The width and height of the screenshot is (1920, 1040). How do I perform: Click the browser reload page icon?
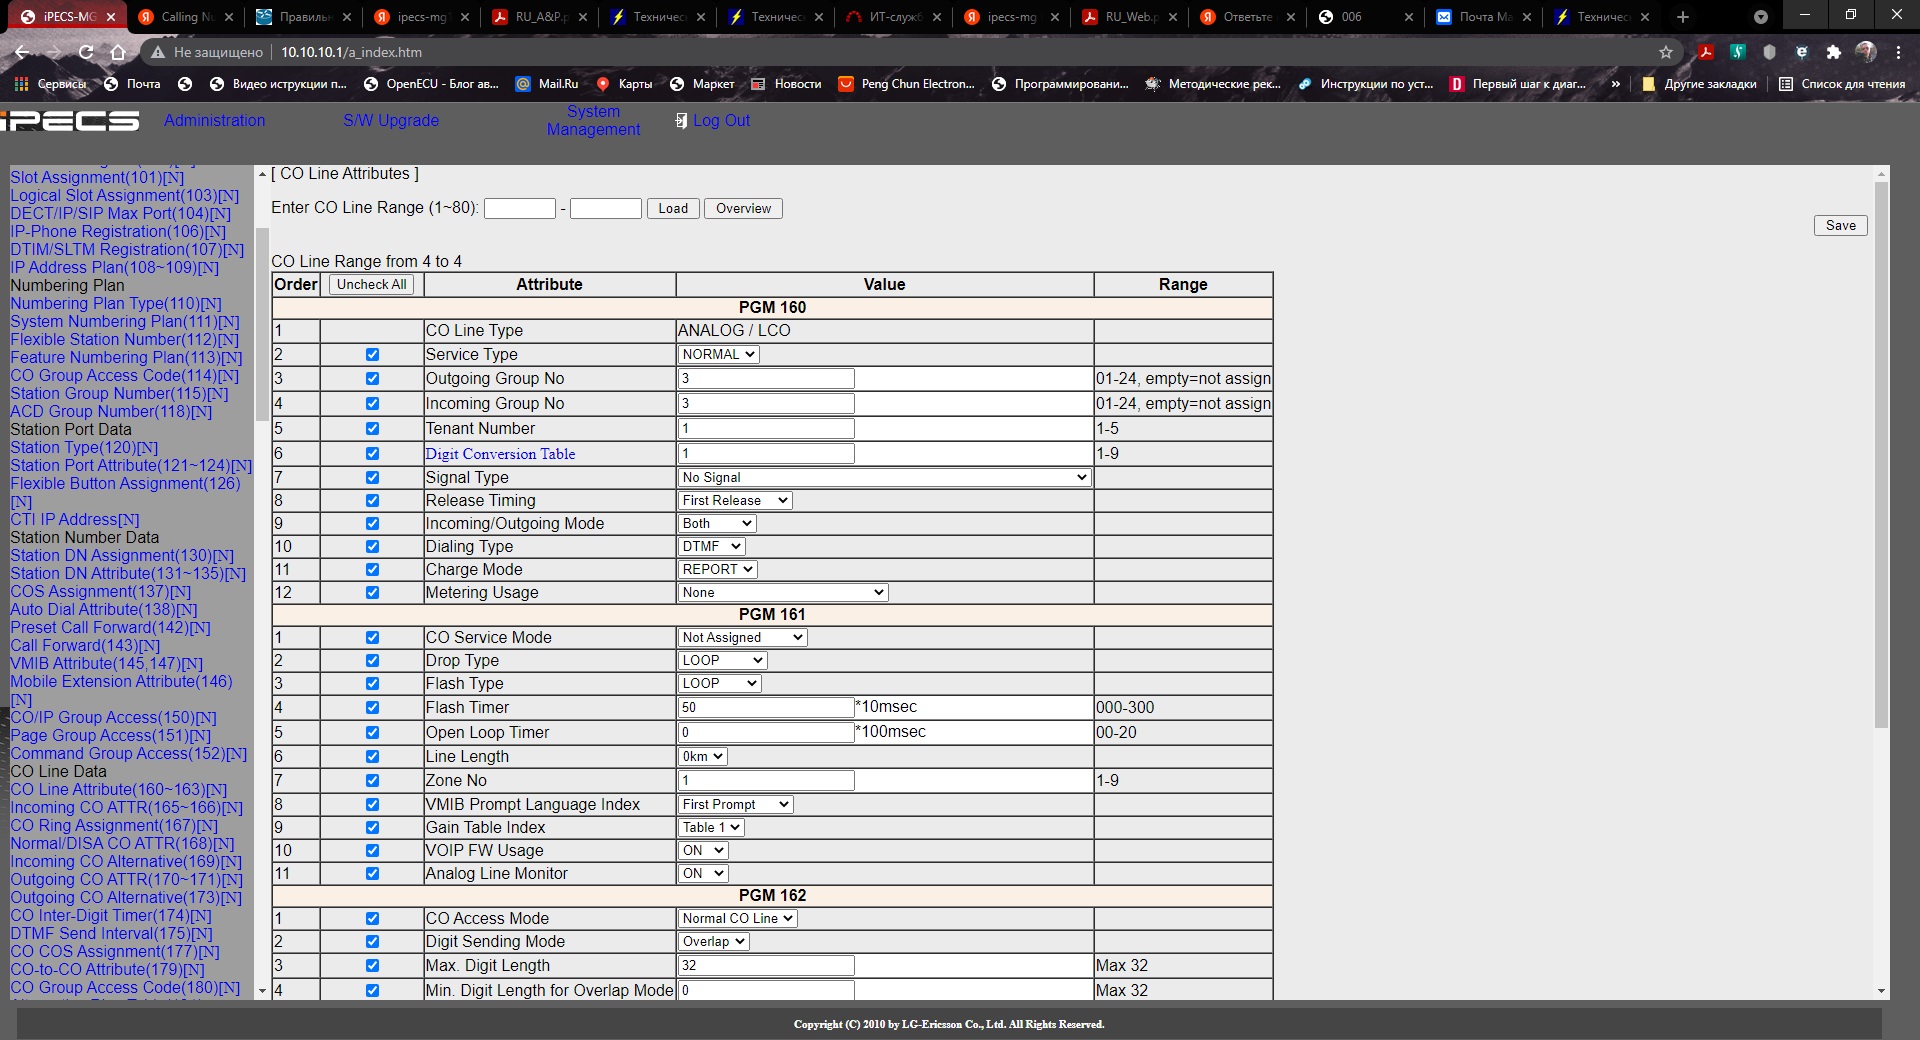pyautogui.click(x=86, y=52)
